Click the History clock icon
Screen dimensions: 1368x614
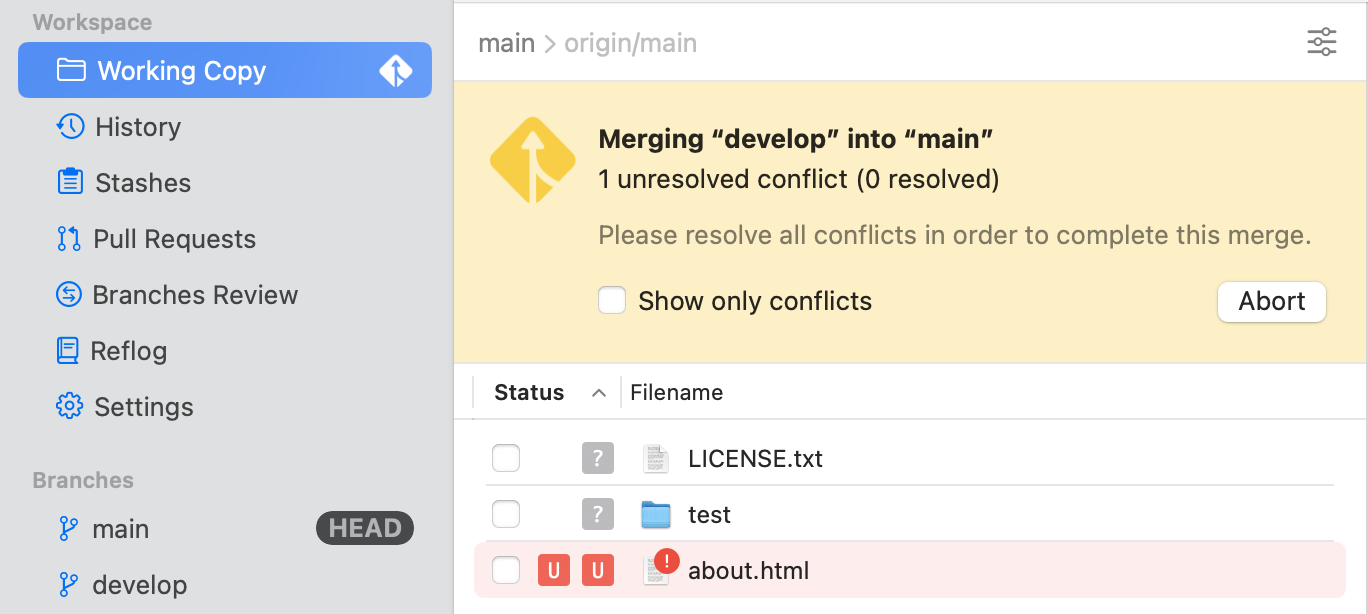click(x=70, y=127)
